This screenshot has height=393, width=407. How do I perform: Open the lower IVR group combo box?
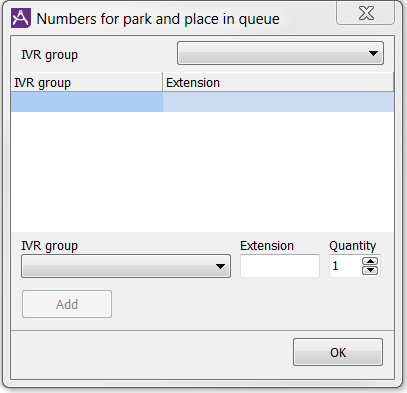[x=126, y=266]
